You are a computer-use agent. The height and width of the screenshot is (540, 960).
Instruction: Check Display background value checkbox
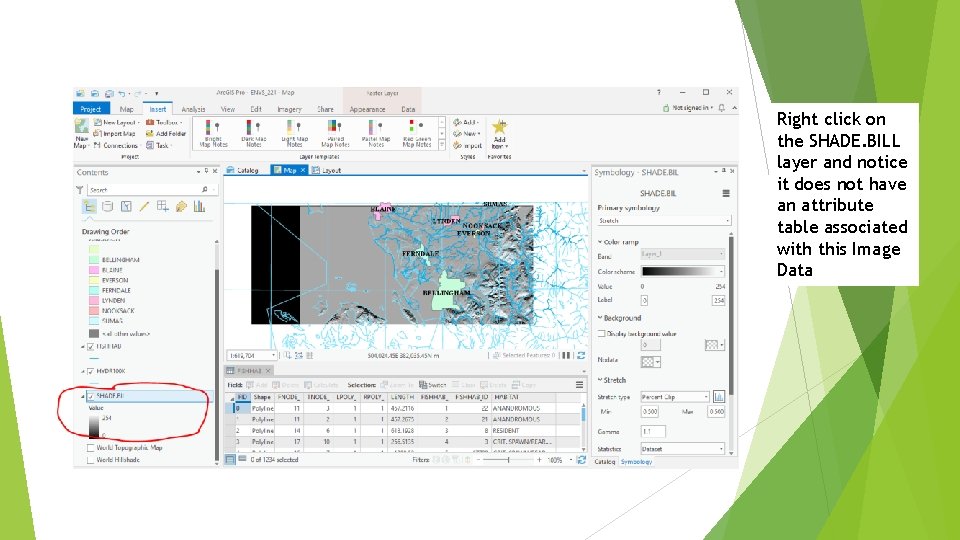[601, 334]
